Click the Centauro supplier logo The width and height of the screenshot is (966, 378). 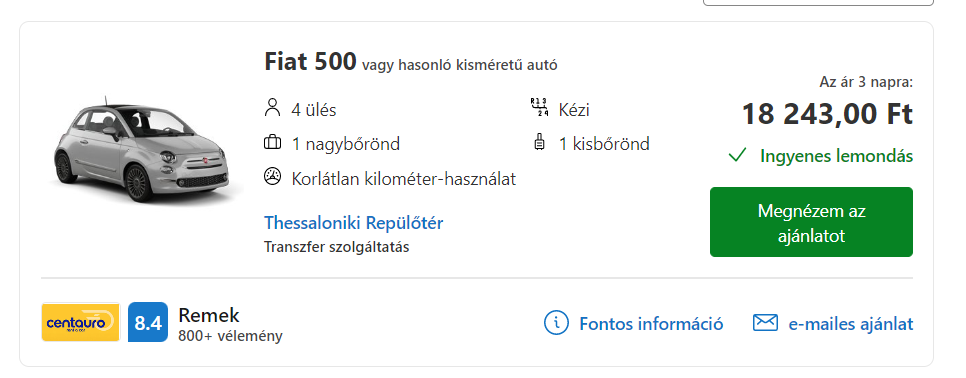click(x=80, y=321)
